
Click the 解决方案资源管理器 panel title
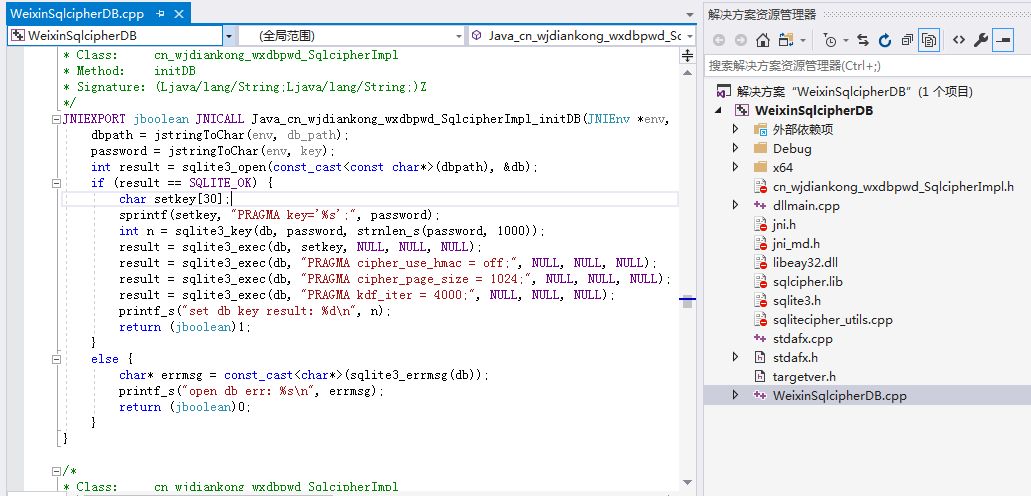[x=761, y=14]
